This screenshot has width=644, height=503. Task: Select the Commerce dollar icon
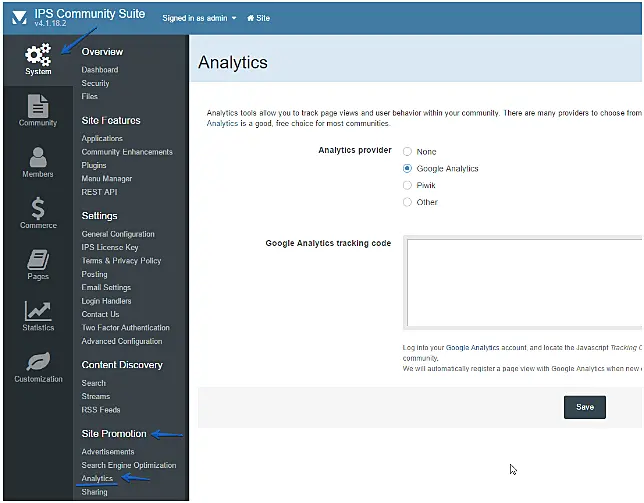coord(38,208)
